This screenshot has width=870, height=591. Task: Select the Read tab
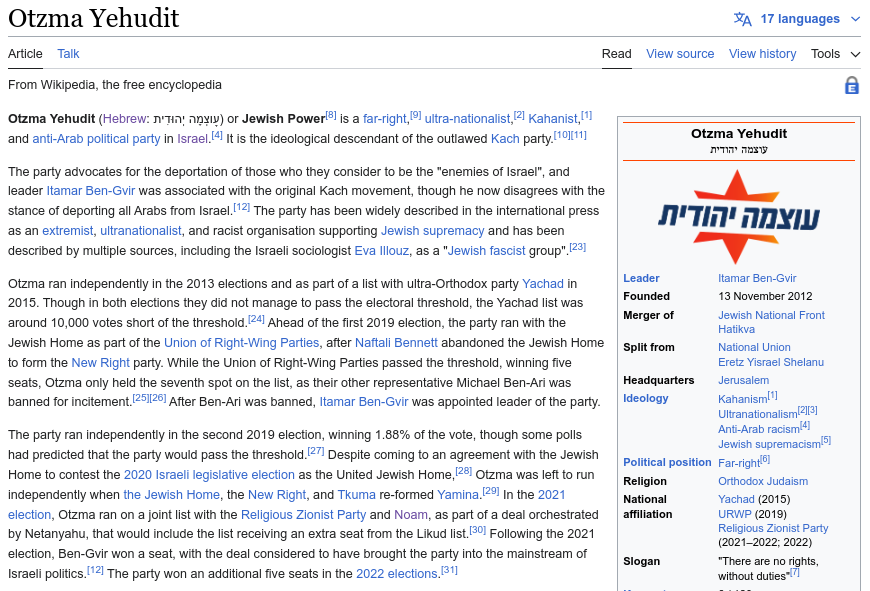[616, 54]
